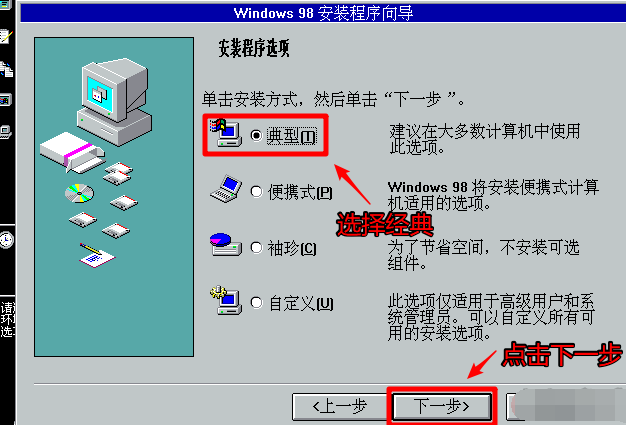Image resolution: width=626 pixels, height=425 pixels.
Task: Click the Custom setup gear computer icon
Action: (x=226, y=300)
